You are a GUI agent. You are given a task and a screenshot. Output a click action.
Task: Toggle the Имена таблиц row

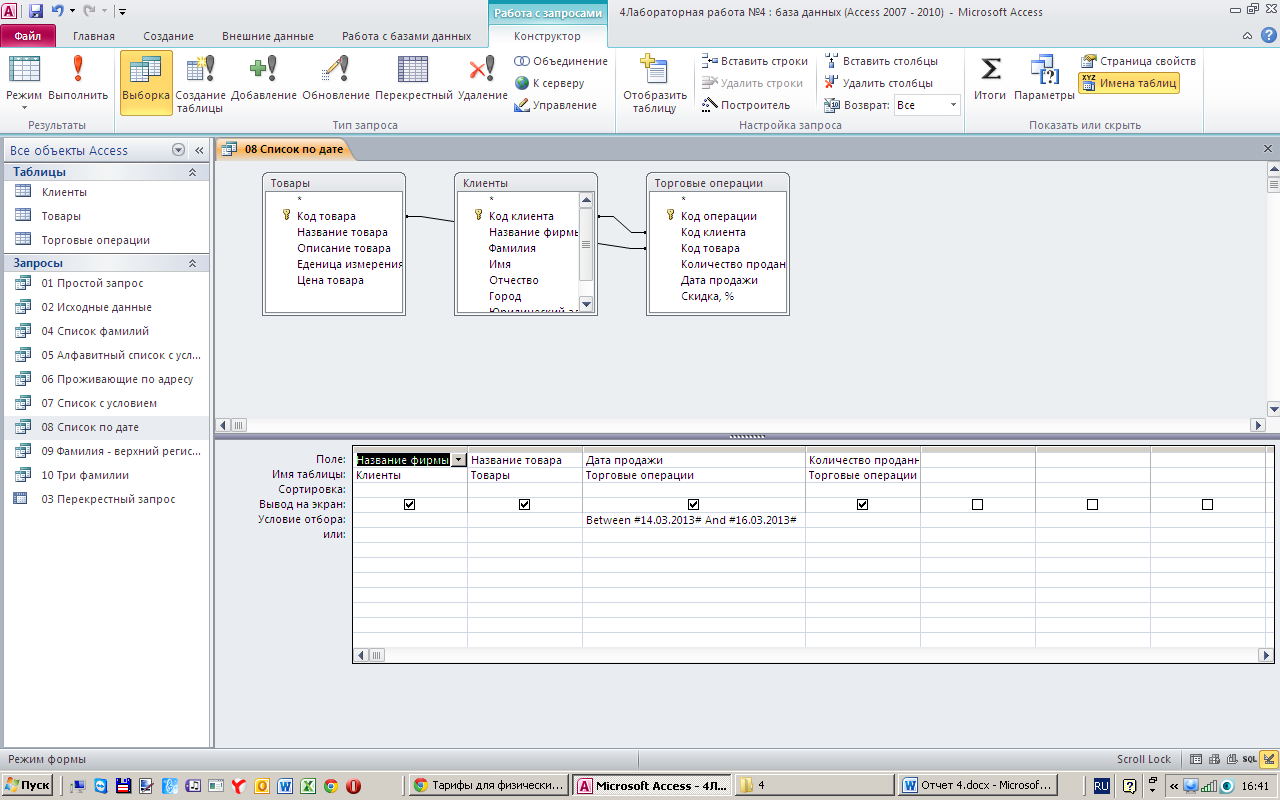pos(1129,83)
